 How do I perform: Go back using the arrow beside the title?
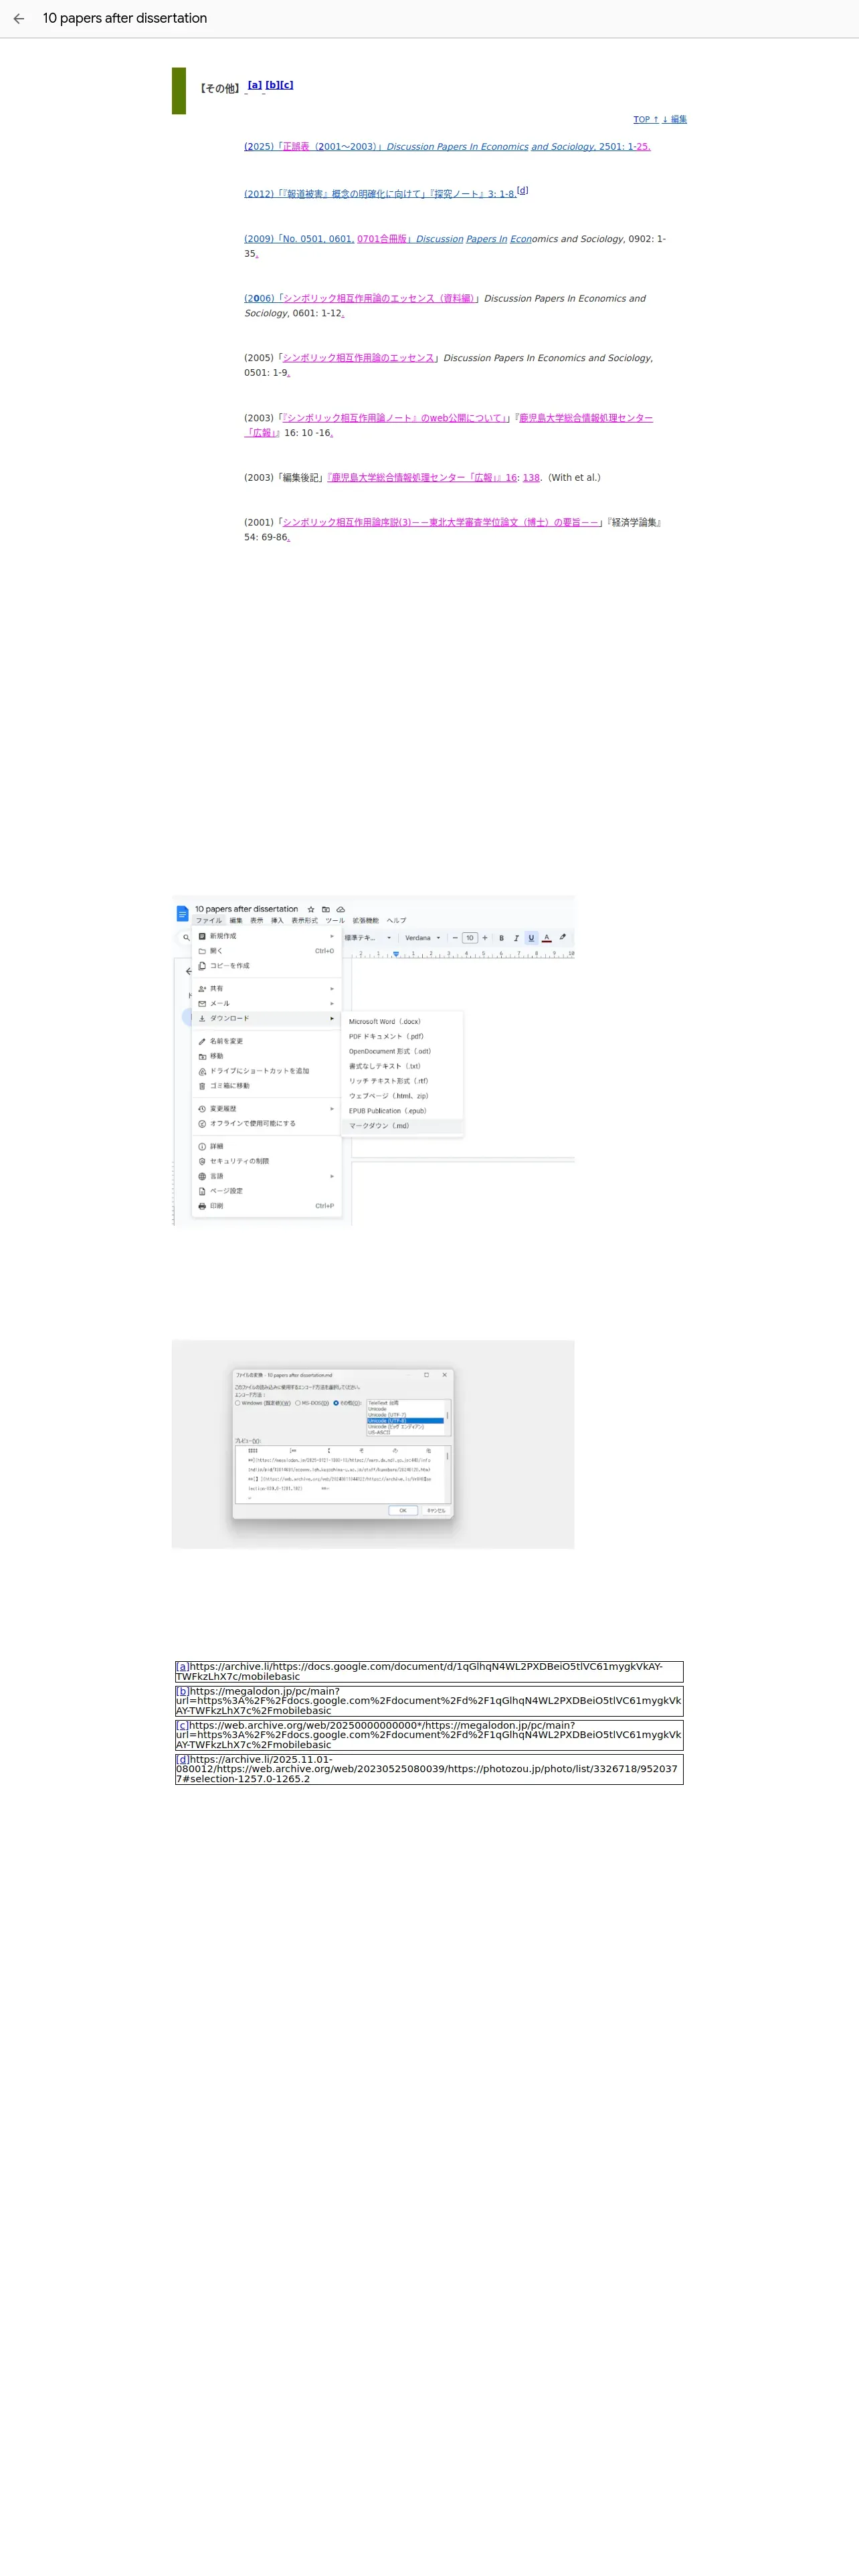(x=19, y=19)
